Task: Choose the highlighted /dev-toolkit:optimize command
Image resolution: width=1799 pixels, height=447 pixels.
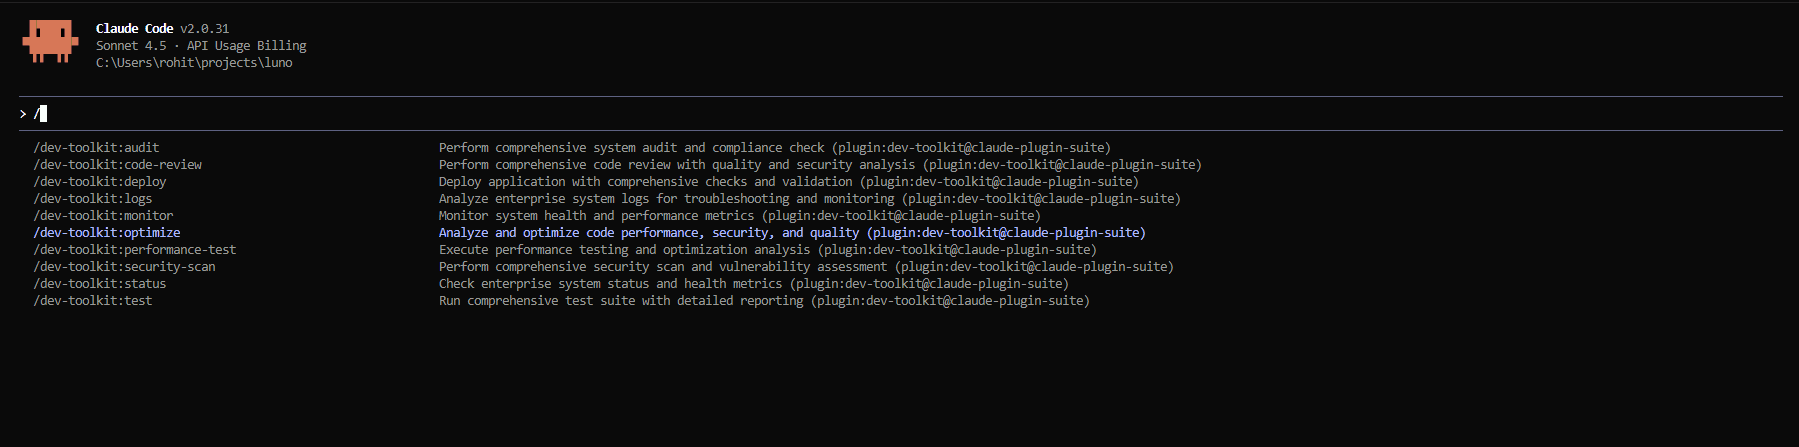Action: click(x=107, y=233)
